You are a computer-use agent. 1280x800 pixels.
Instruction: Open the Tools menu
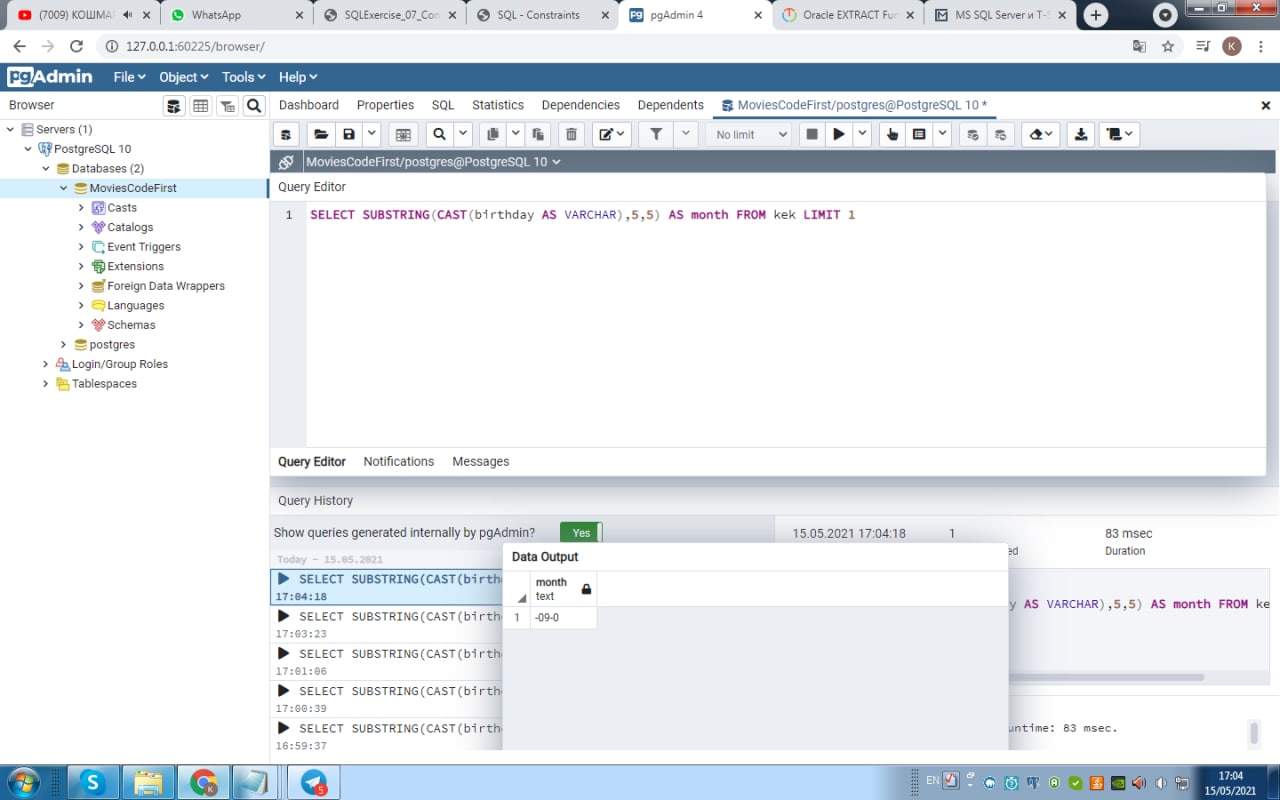point(243,77)
